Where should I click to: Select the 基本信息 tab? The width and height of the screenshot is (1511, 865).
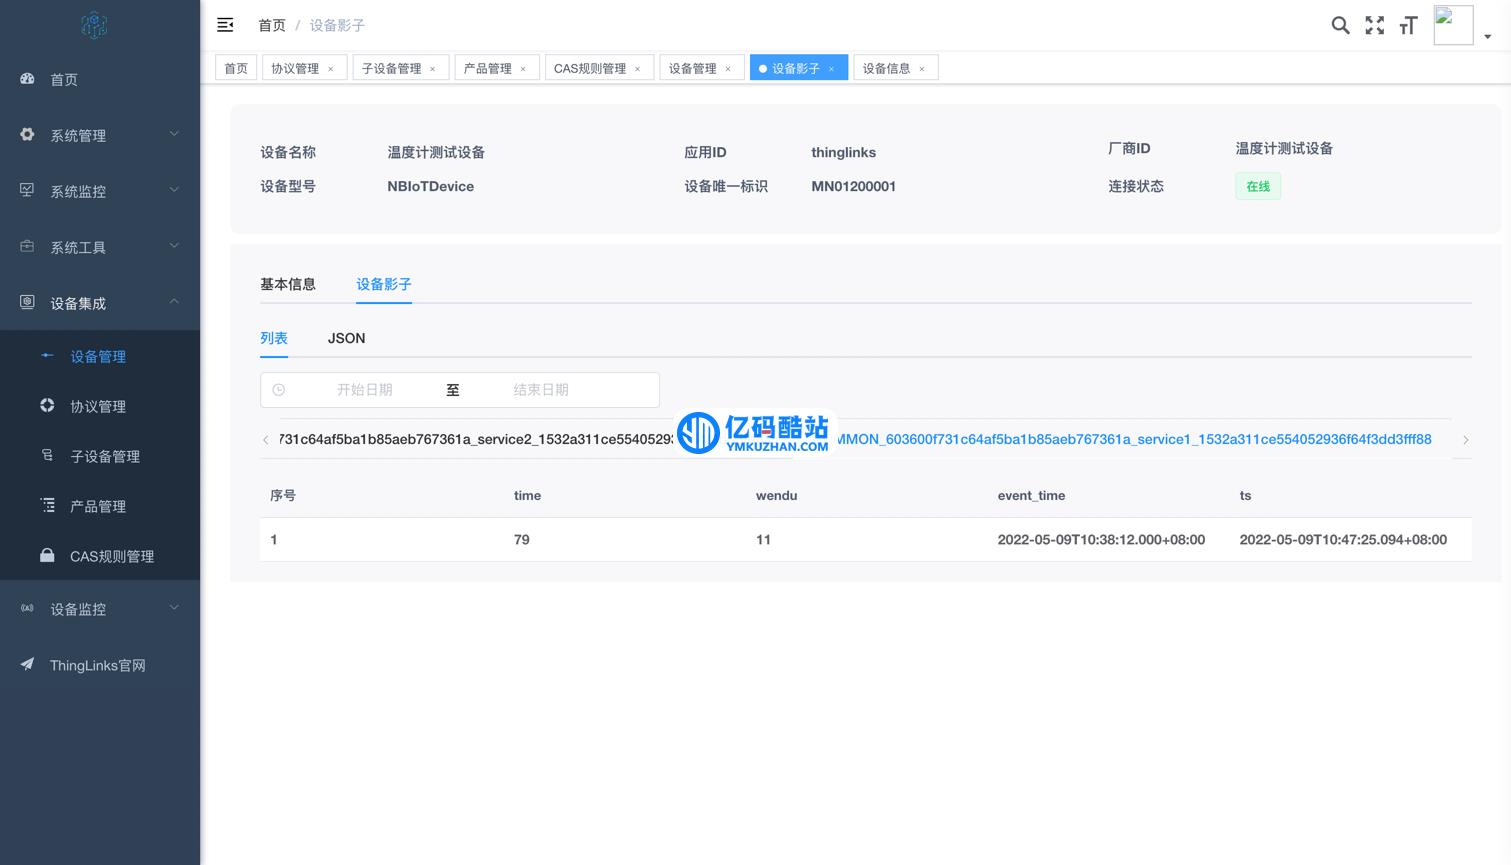click(288, 284)
